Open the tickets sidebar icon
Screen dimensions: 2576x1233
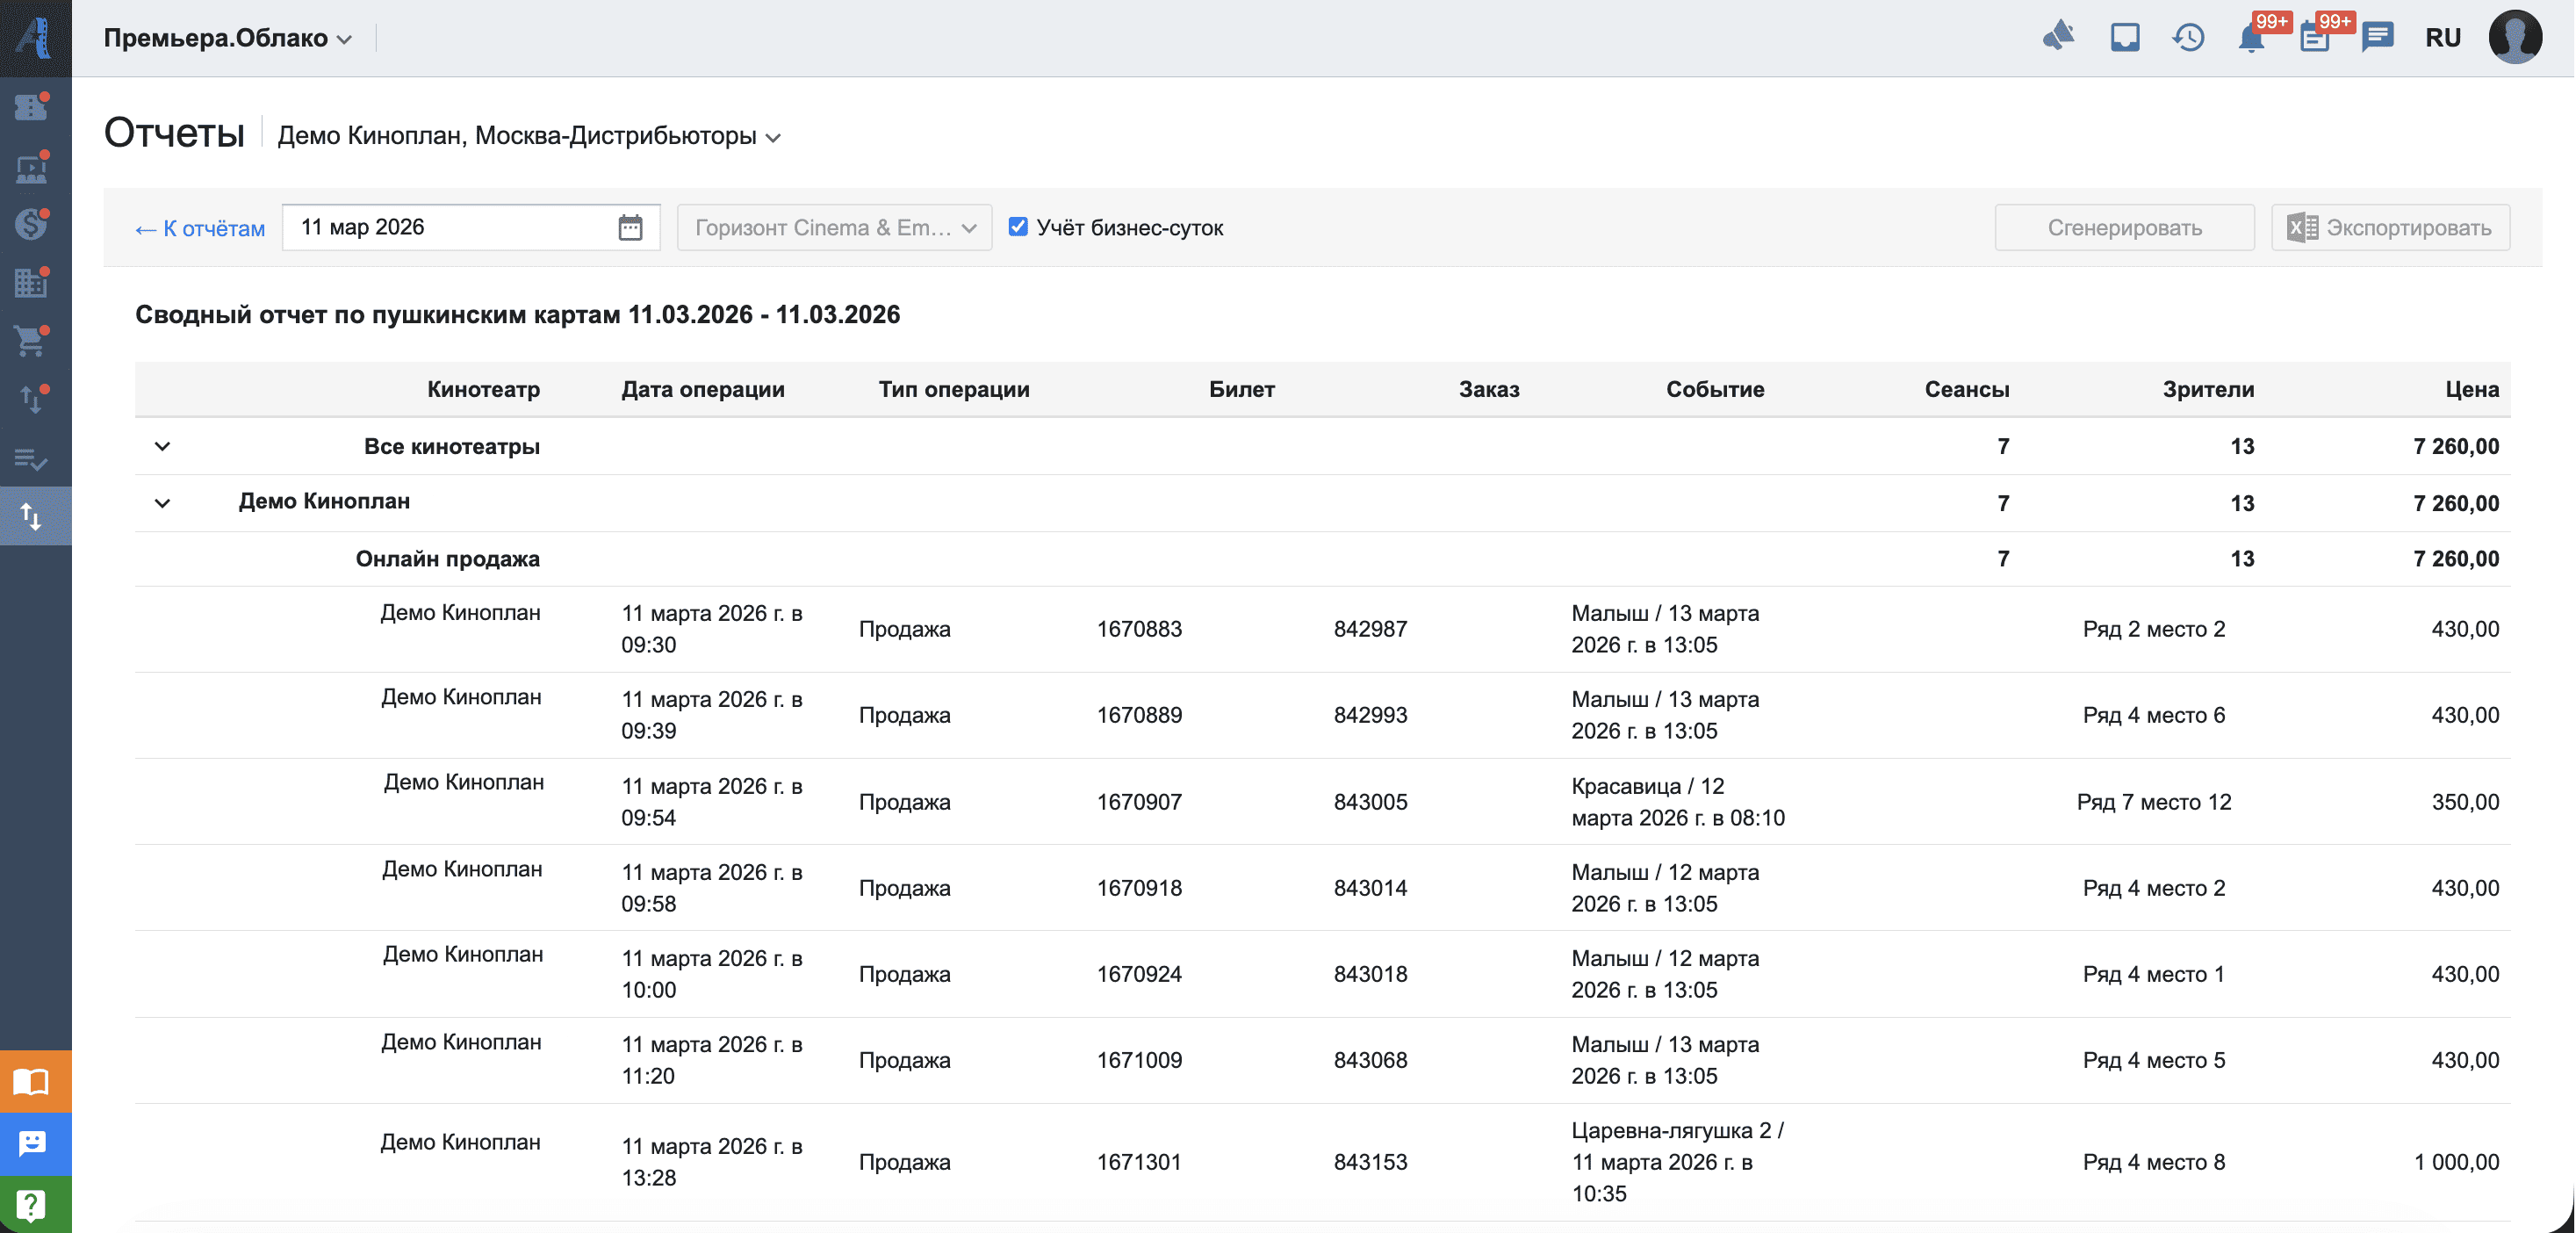pos(31,106)
